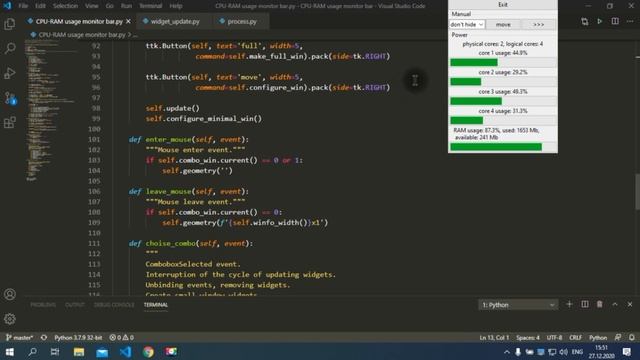Viewport: 640px width, 360px height.
Task: Open the Terminal menu
Action: (x=151, y=6)
